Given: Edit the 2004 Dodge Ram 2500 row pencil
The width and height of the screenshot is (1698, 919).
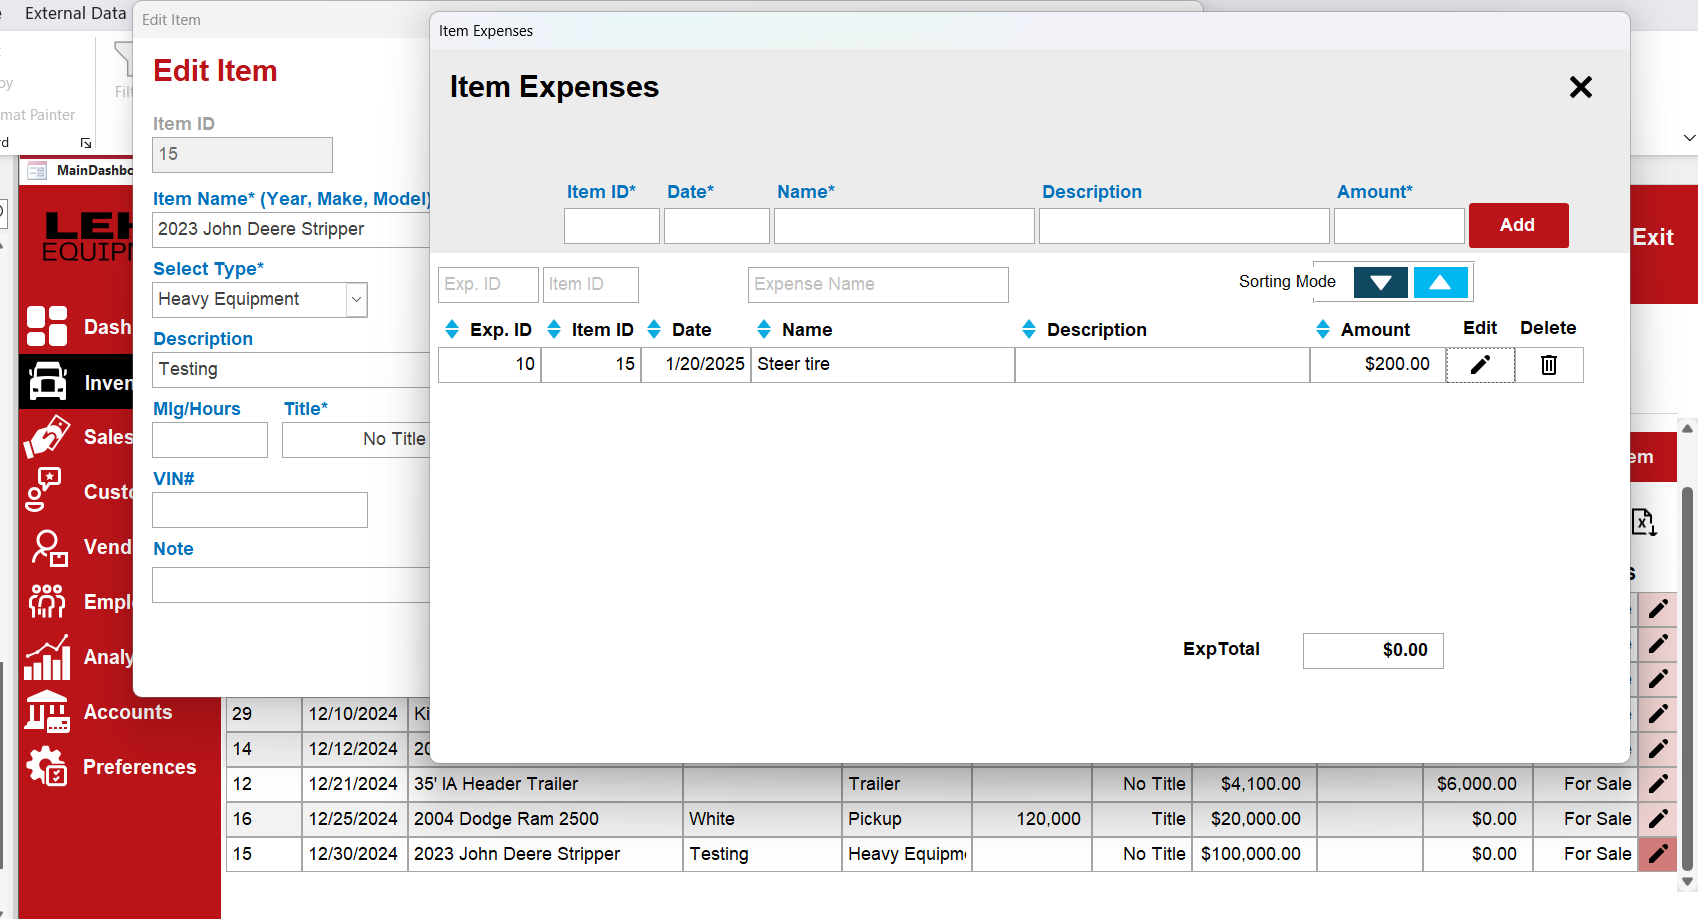Looking at the screenshot, I should coord(1658,819).
